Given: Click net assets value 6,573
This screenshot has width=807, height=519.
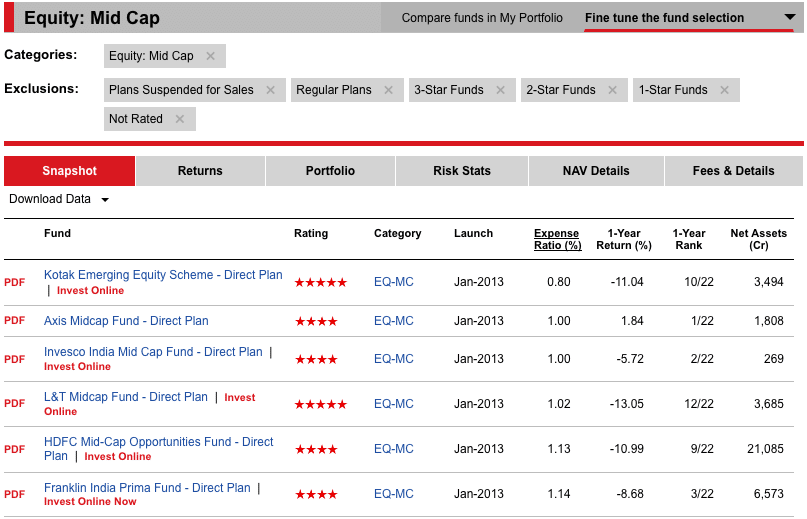Looking at the screenshot, I should (769, 494).
